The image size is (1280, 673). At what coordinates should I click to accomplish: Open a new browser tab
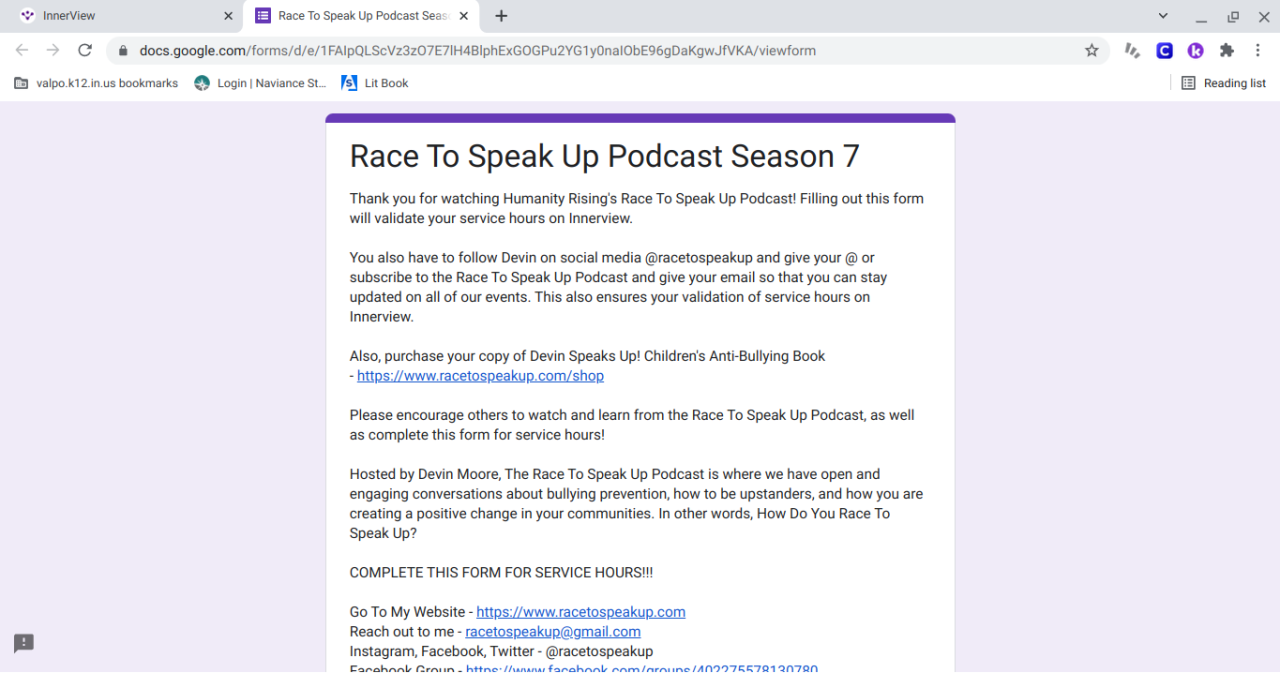501,16
